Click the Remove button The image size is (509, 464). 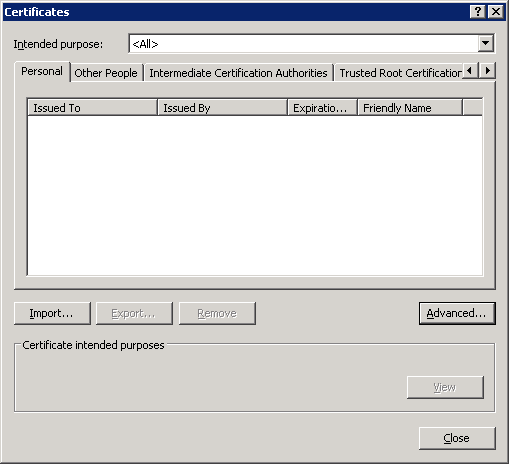click(217, 313)
